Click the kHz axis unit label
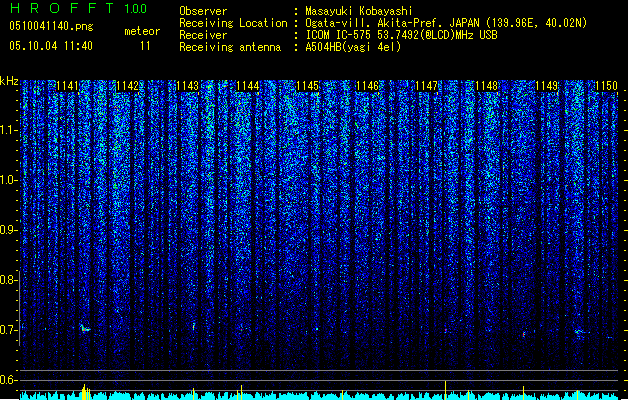This screenshot has width=629, height=400. coord(9,81)
